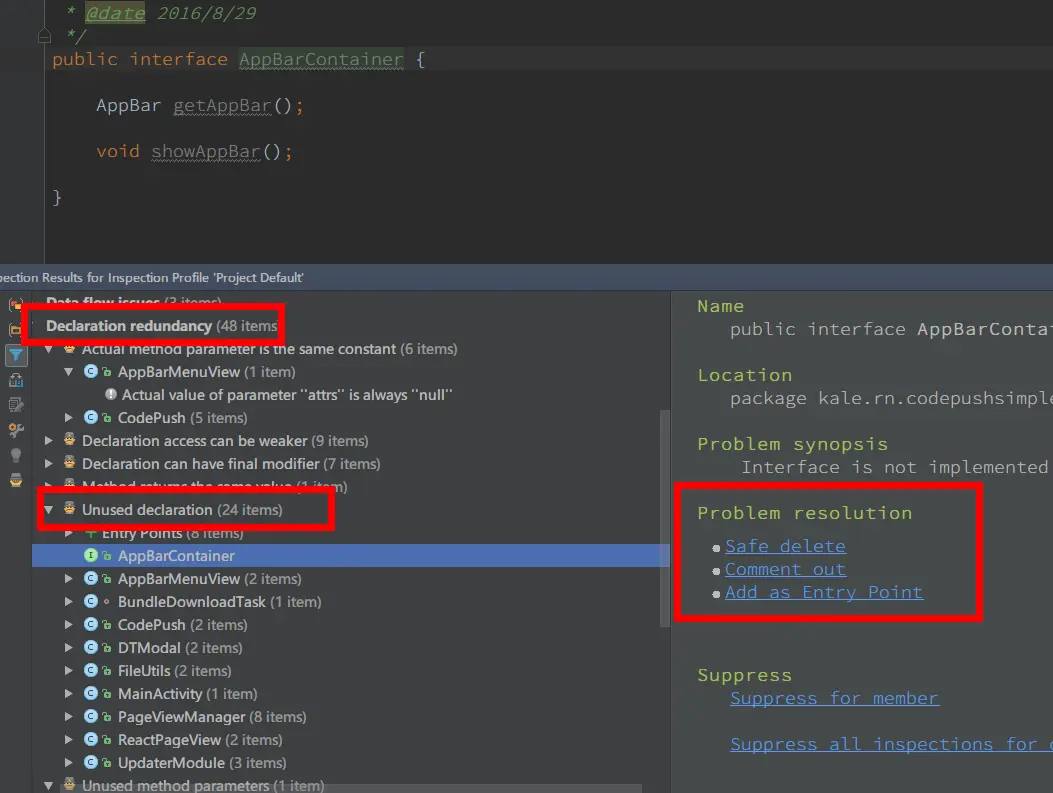This screenshot has width=1053, height=793.
Task: Click 'Add as Entry Point' link
Action: [824, 592]
